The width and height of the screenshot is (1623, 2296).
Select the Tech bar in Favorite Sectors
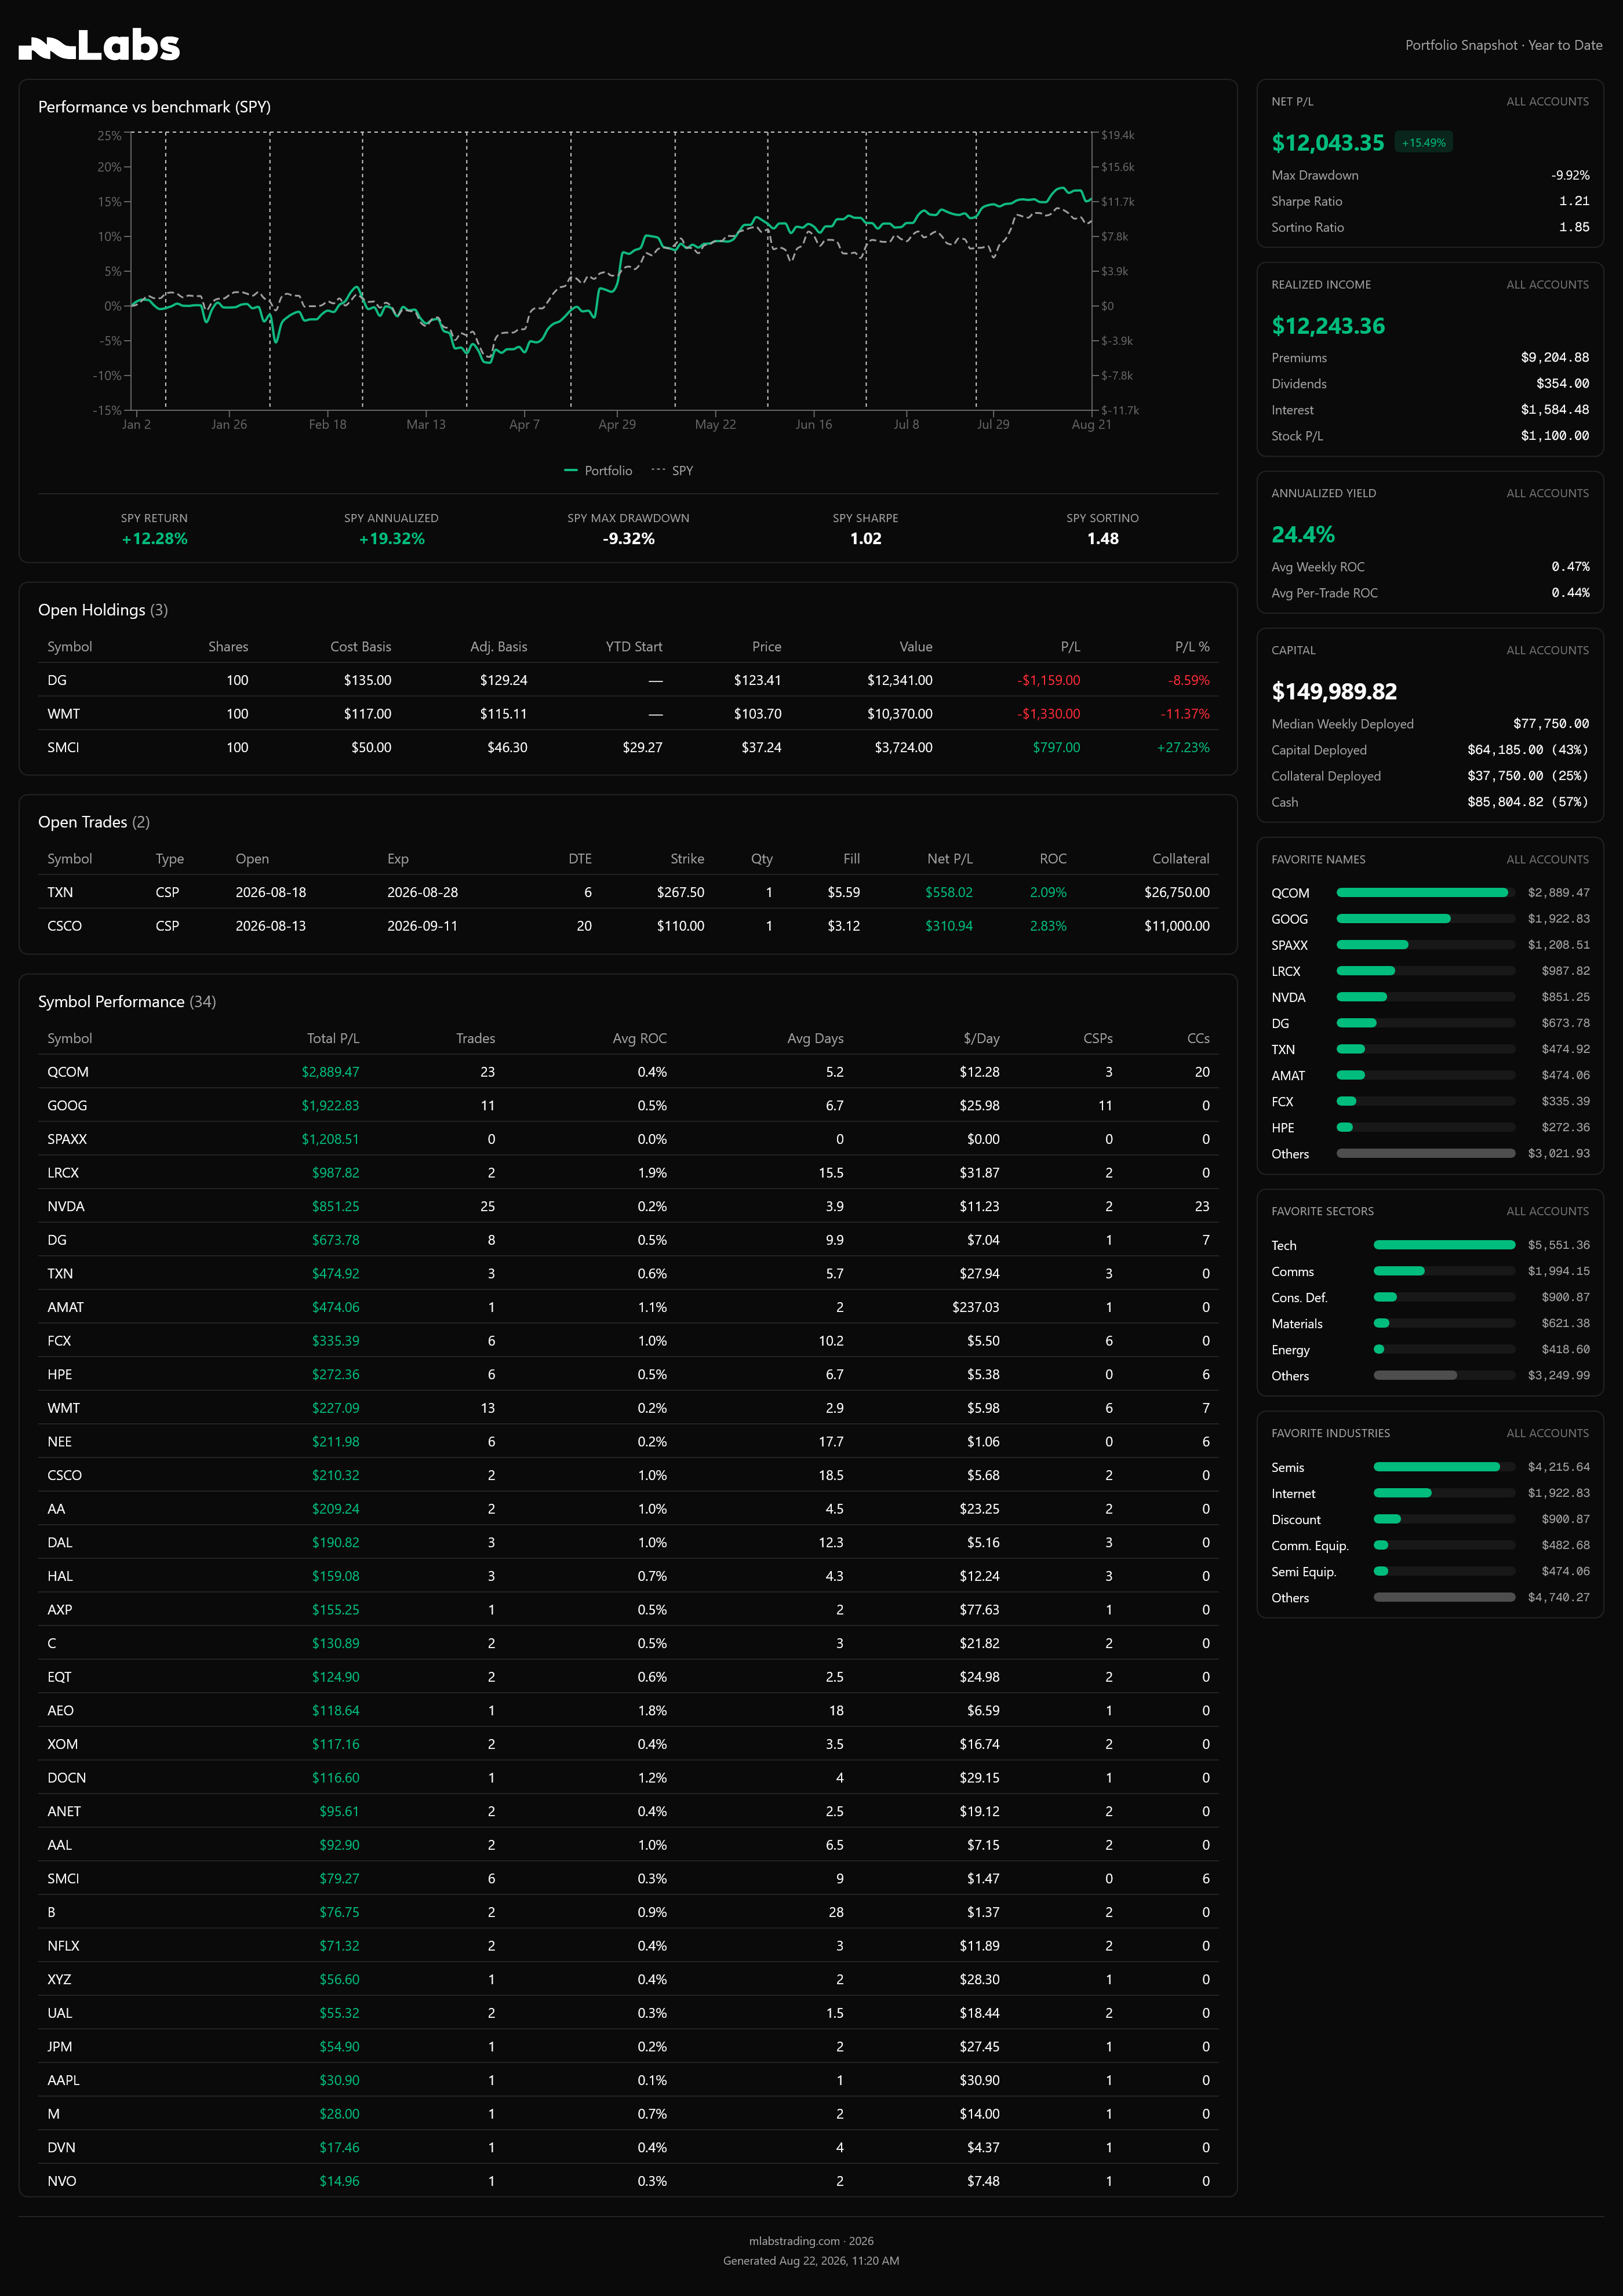(1444, 1245)
